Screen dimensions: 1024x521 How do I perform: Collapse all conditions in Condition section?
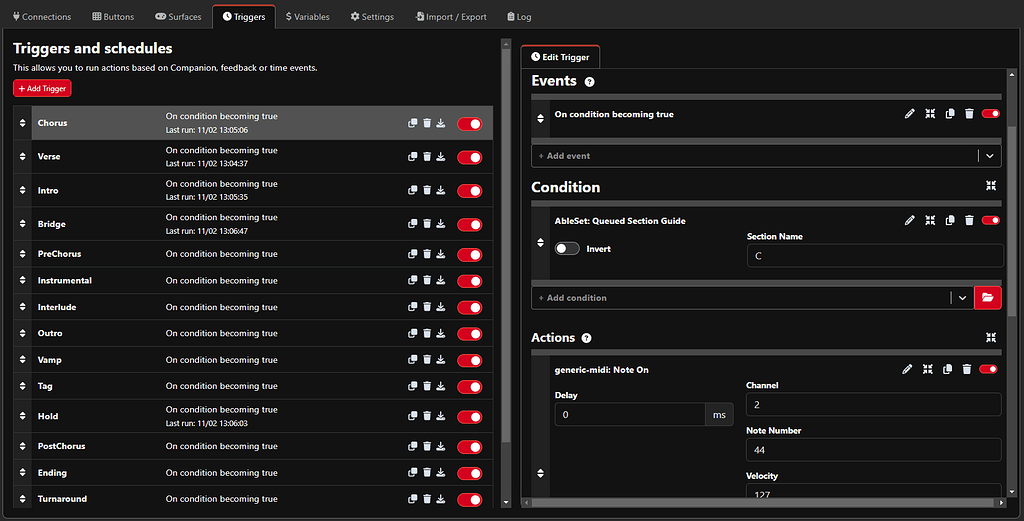click(x=991, y=186)
